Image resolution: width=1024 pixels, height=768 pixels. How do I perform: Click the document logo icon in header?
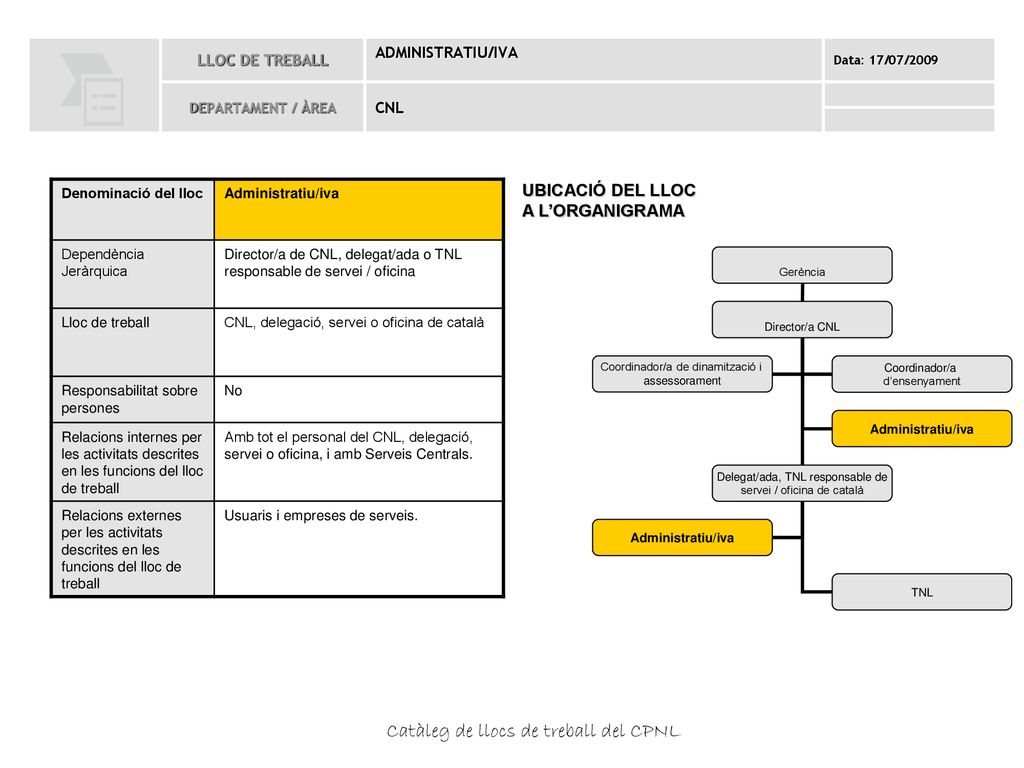pyautogui.click(x=92, y=89)
